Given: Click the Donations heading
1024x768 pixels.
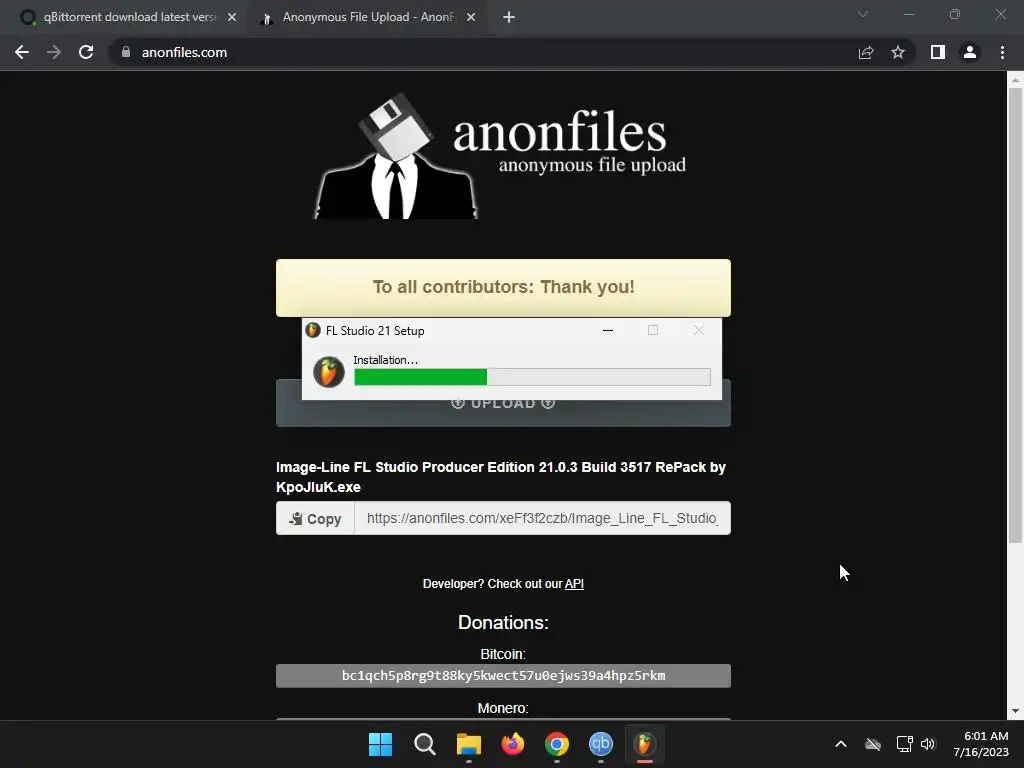Looking at the screenshot, I should click(x=504, y=622).
